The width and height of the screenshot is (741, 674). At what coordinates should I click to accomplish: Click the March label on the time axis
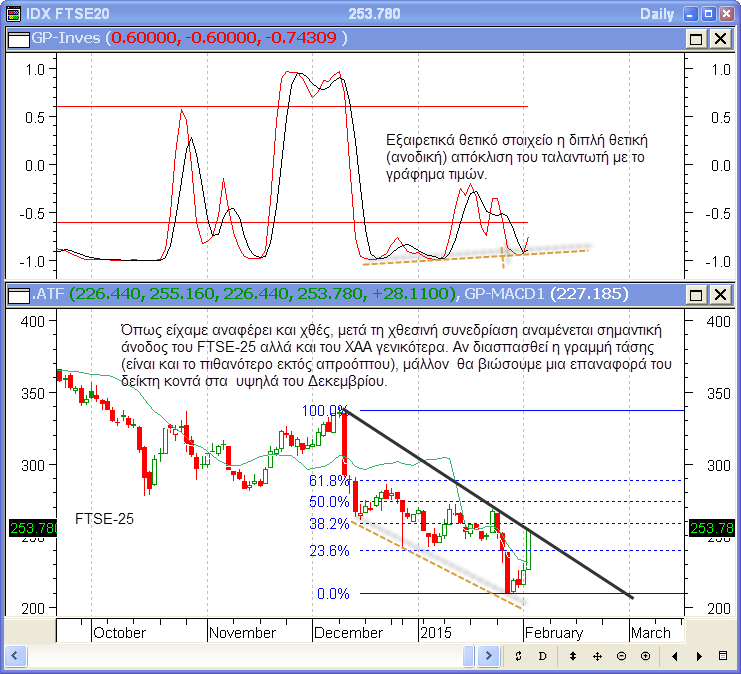(651, 632)
